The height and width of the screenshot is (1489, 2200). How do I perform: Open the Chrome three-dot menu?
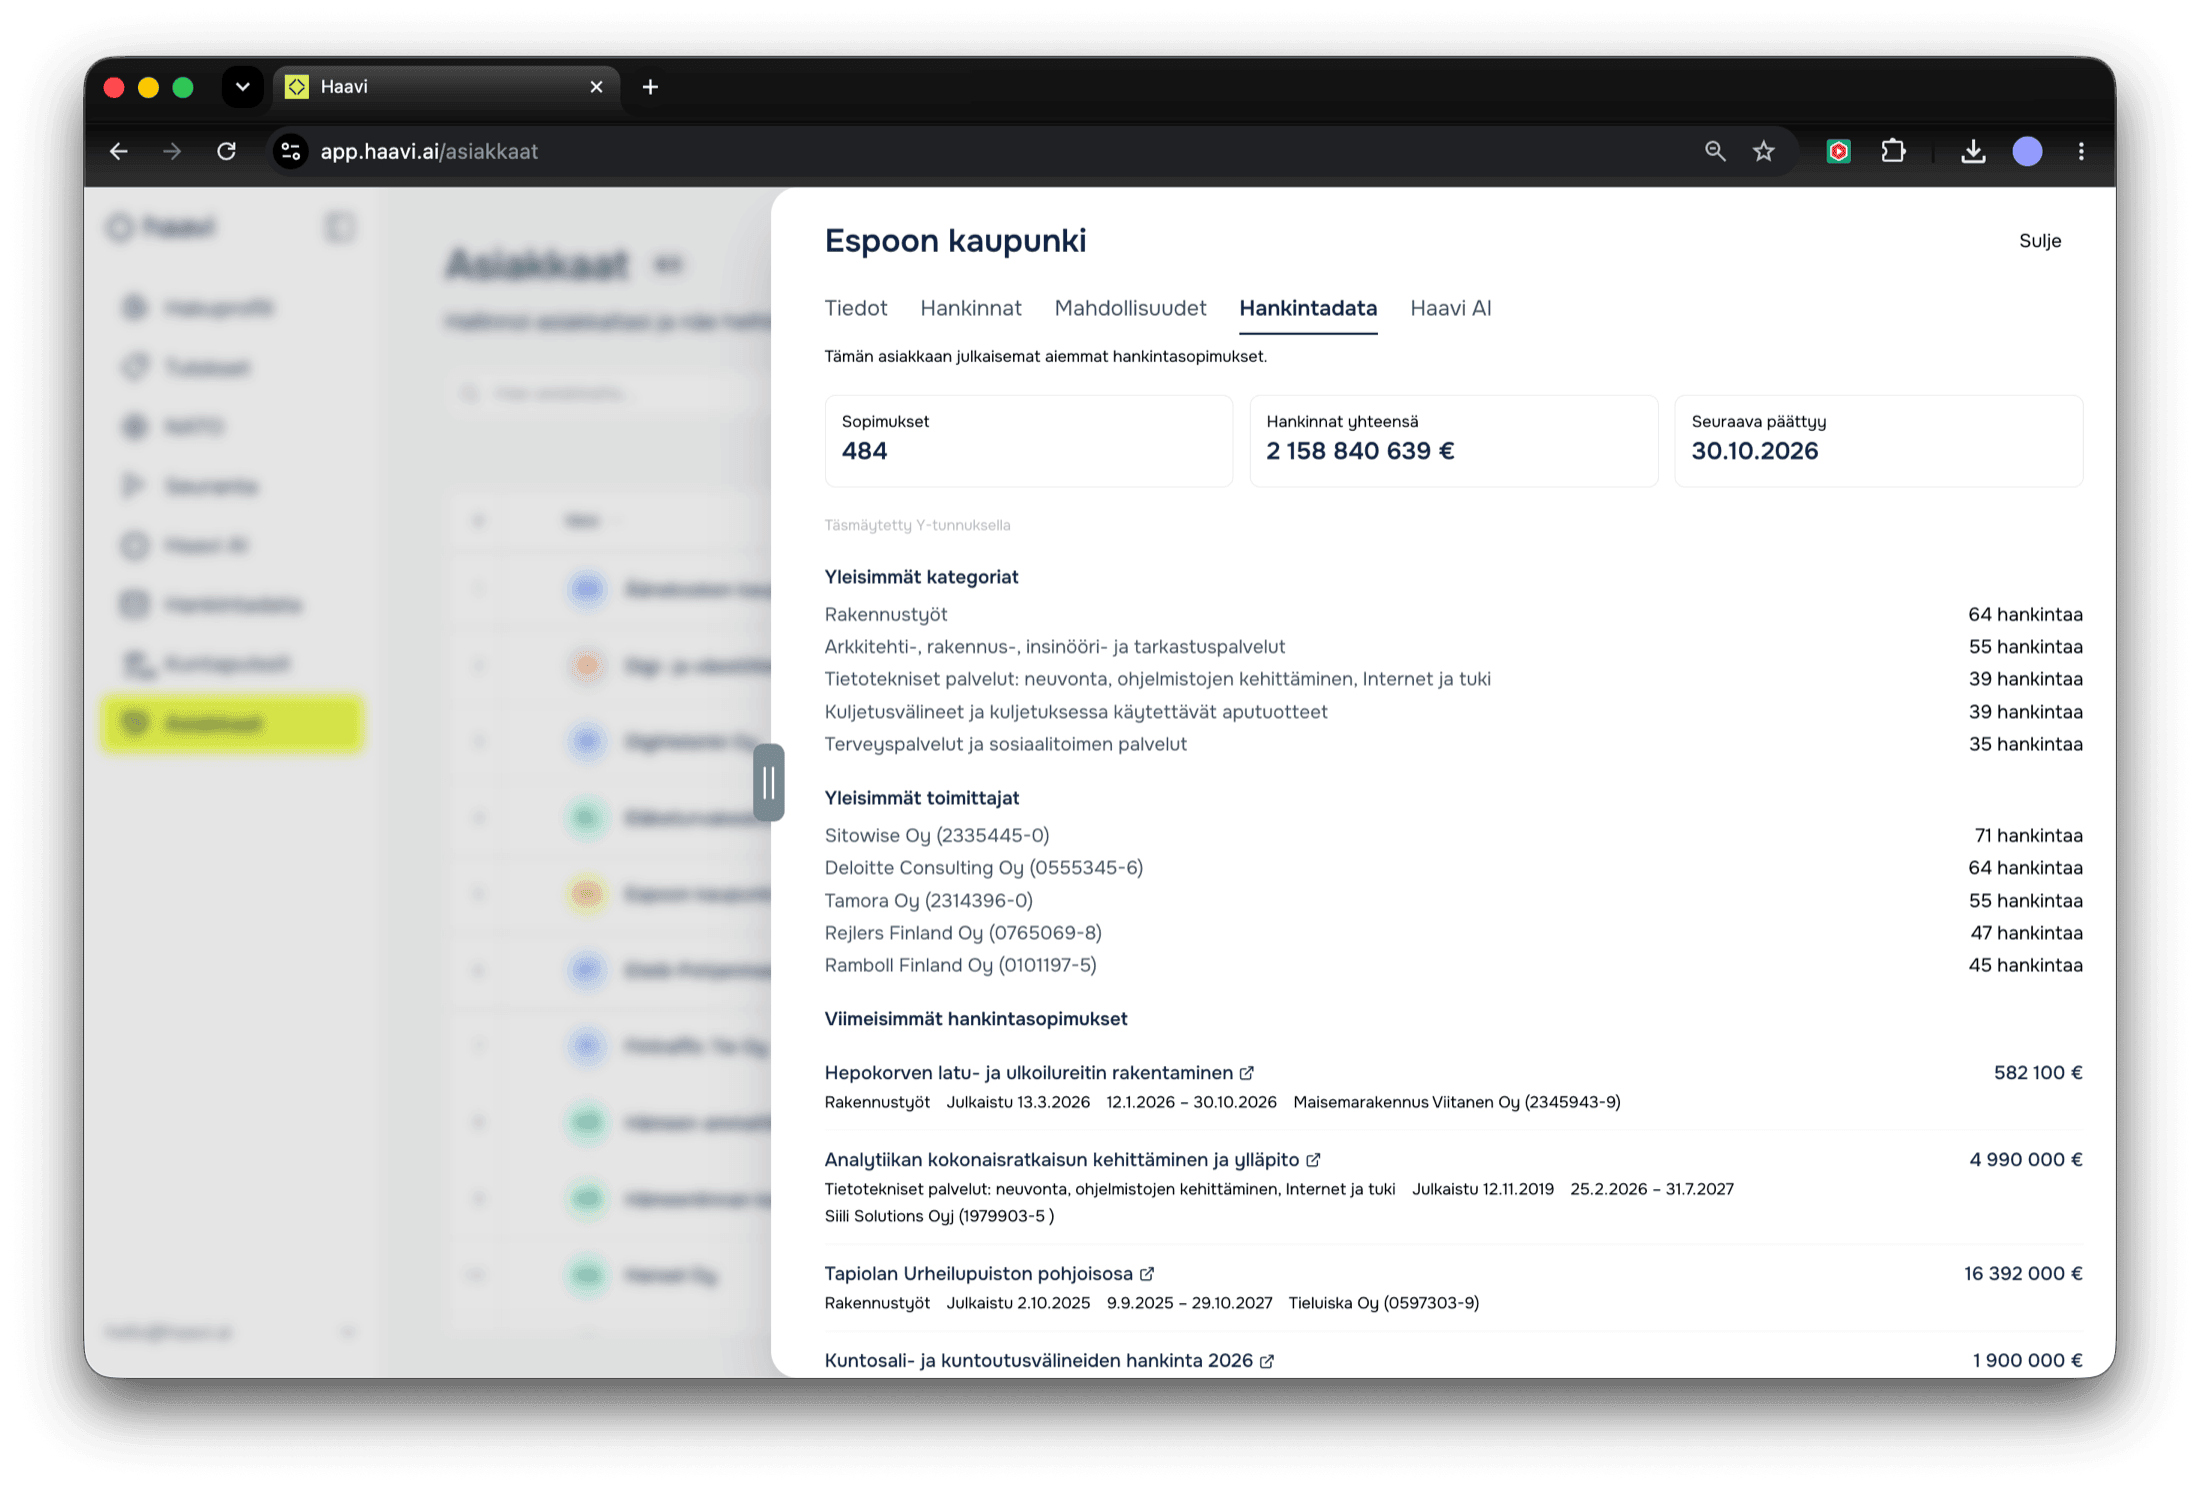click(x=2081, y=151)
